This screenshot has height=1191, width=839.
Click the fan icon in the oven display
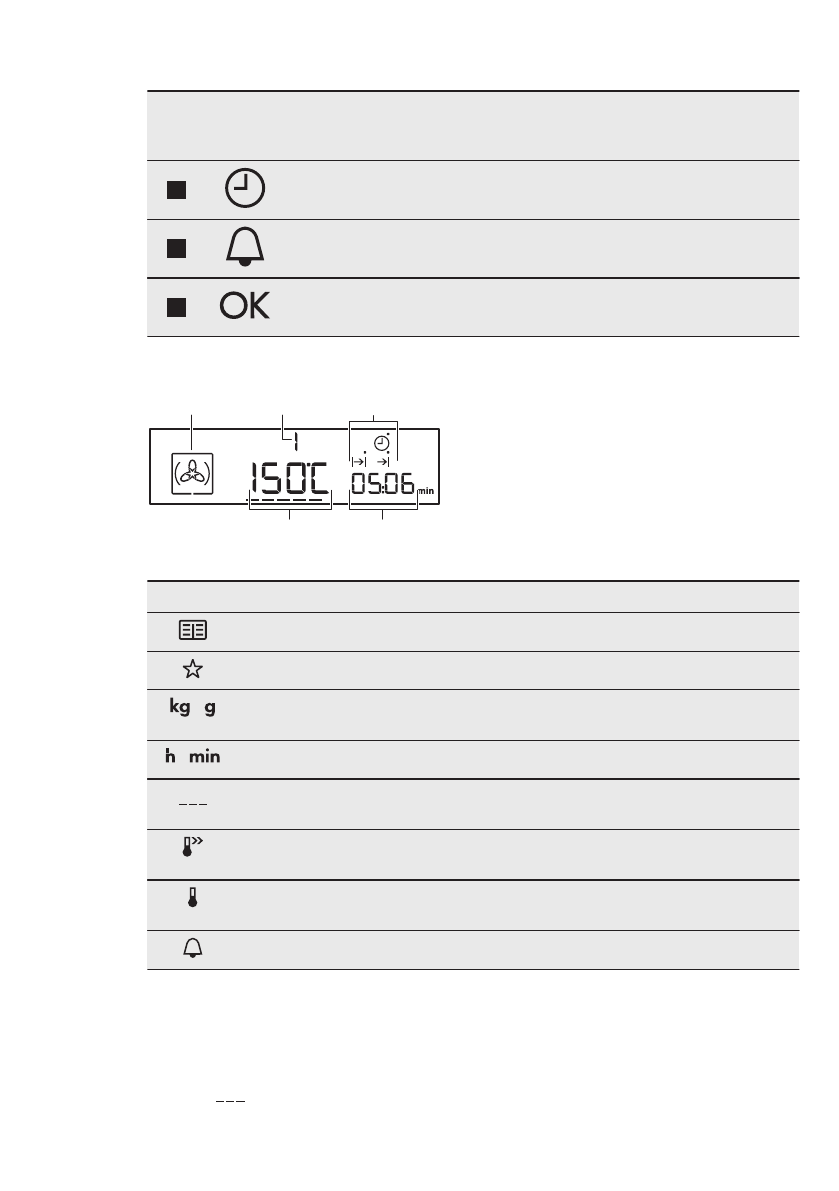pyautogui.click(x=191, y=472)
